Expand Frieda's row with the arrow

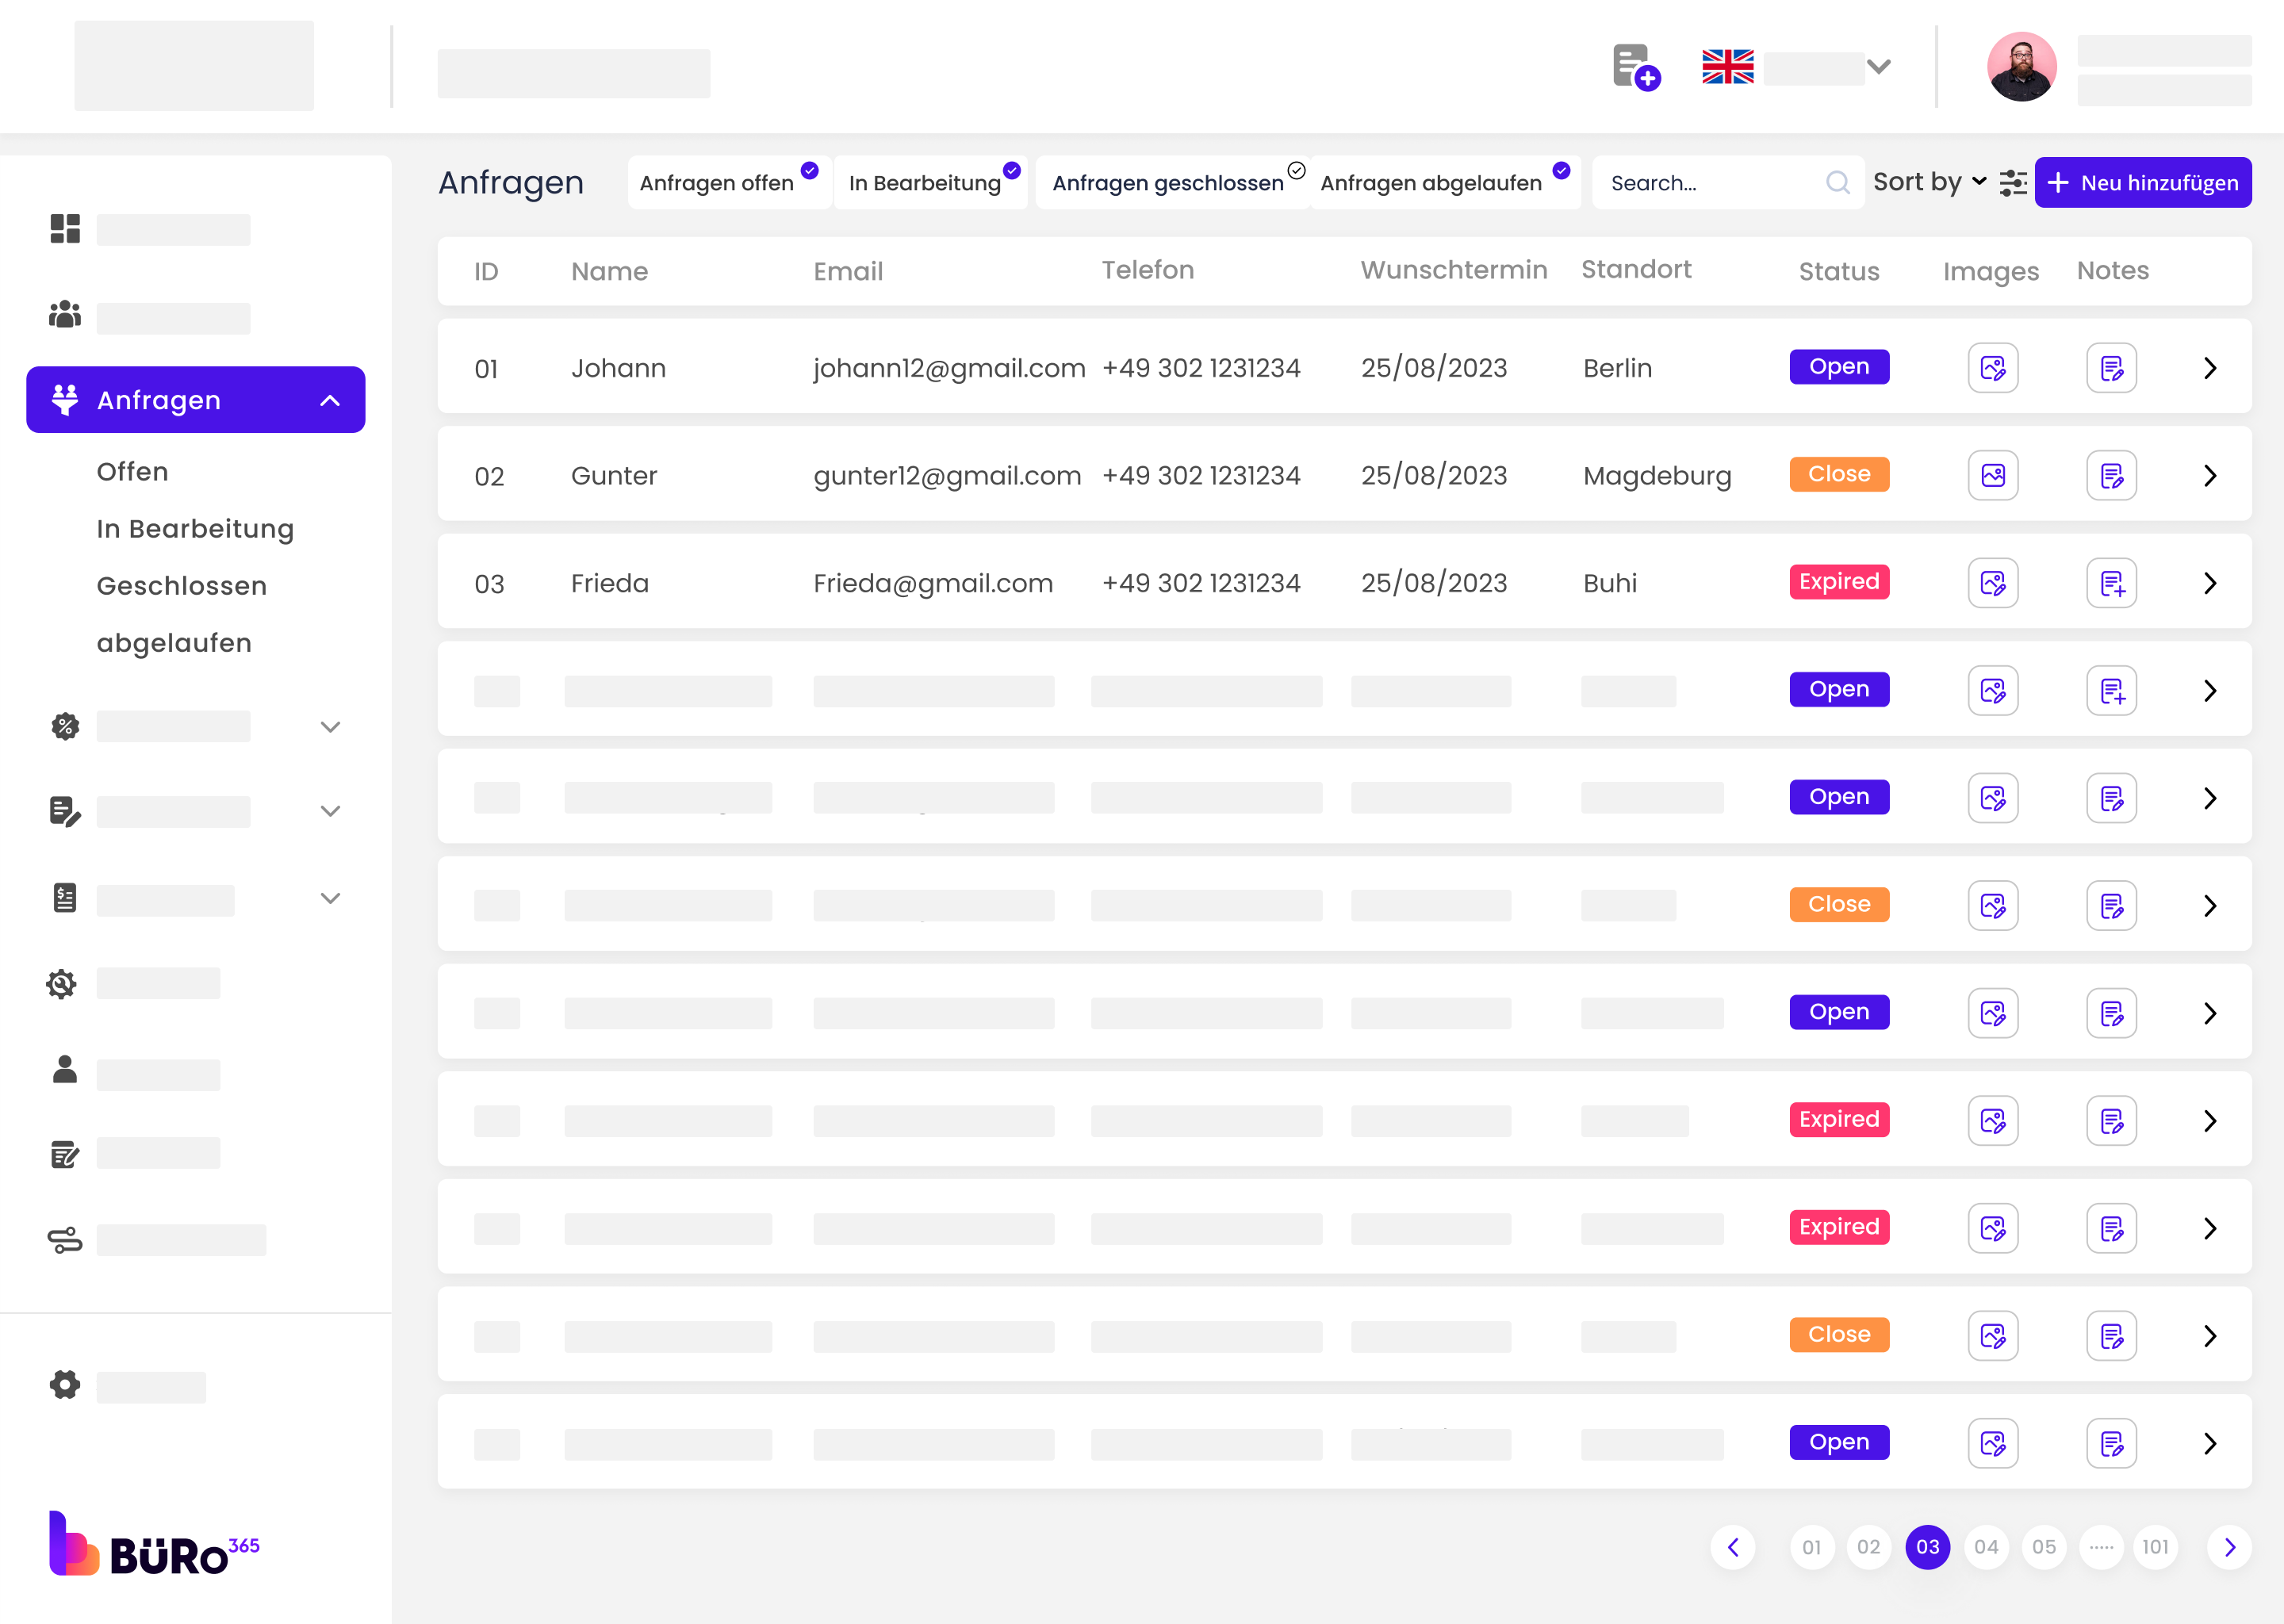pyautogui.click(x=2210, y=583)
